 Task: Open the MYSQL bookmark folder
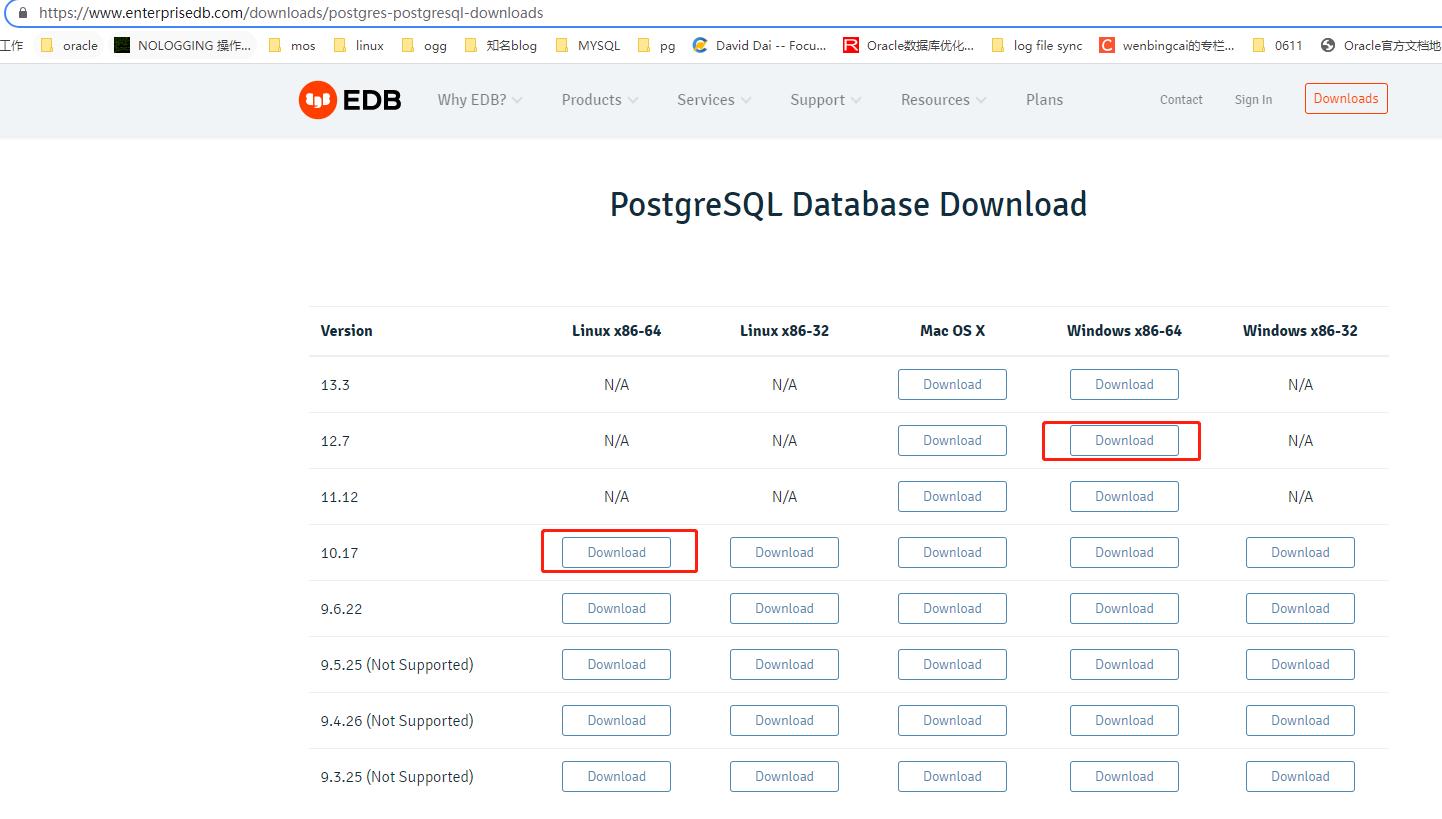[587, 45]
